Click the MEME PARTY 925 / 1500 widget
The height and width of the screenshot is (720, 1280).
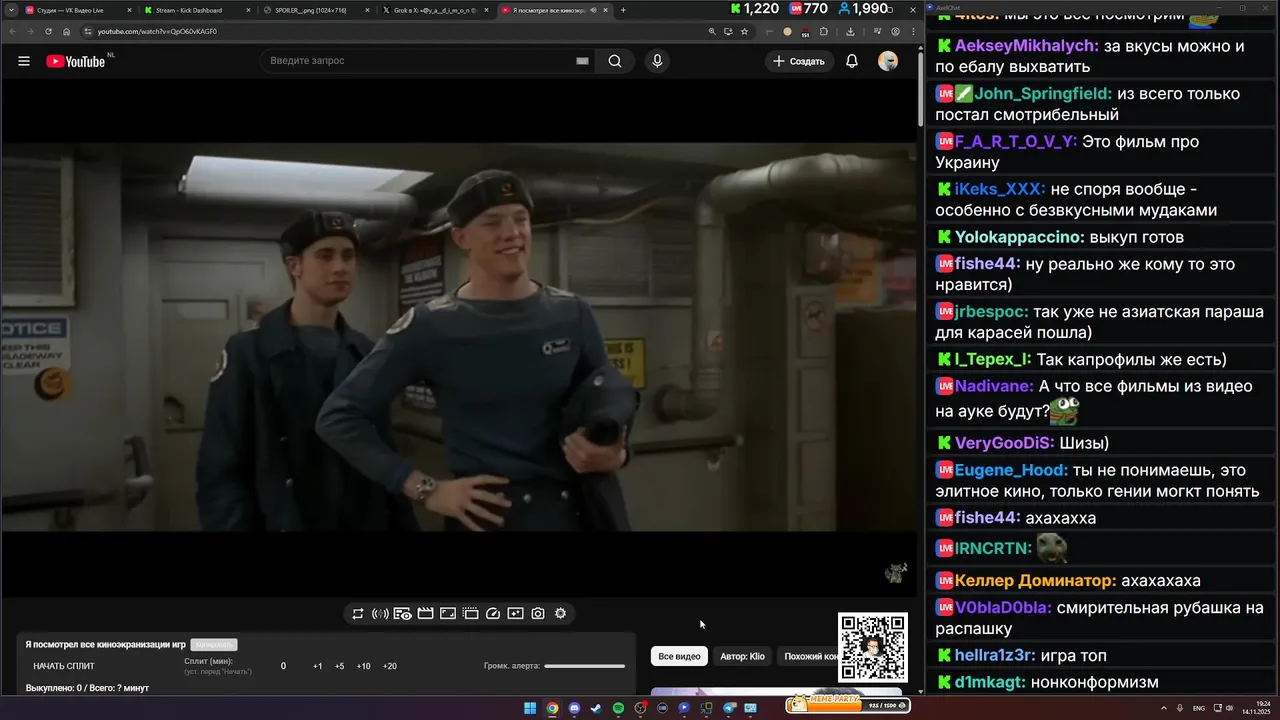pos(848,703)
